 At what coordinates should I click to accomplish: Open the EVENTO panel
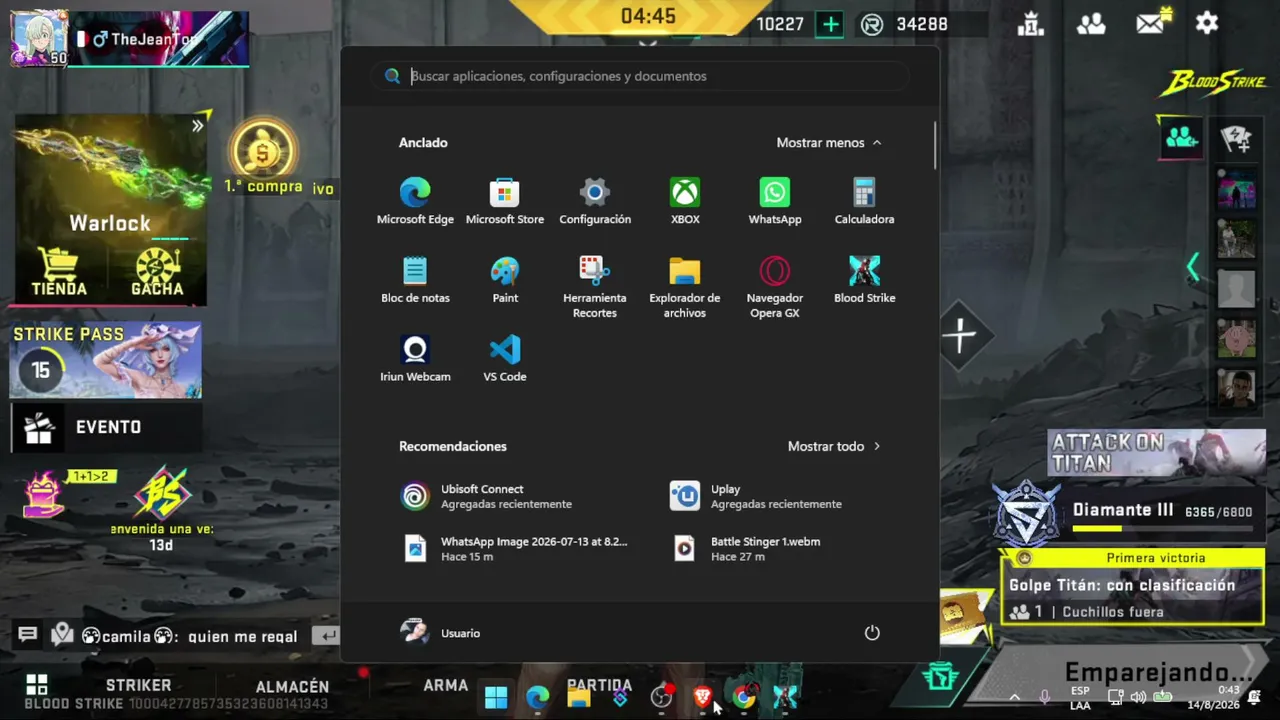point(105,427)
